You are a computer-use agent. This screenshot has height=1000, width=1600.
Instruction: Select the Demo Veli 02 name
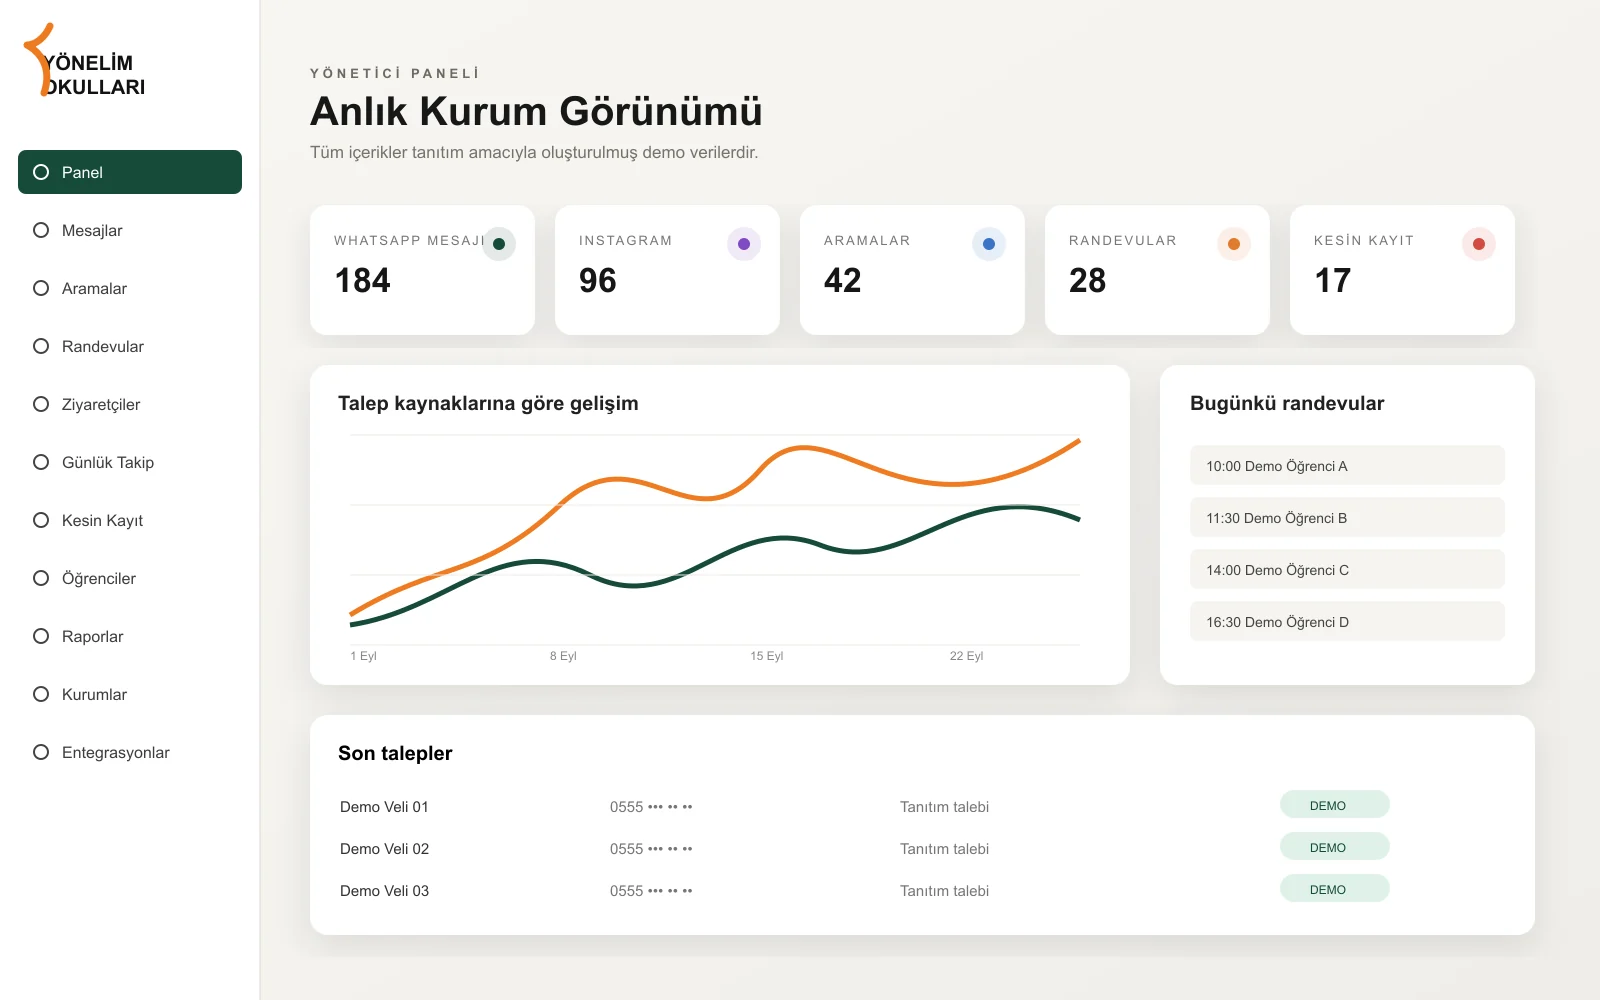click(x=384, y=849)
